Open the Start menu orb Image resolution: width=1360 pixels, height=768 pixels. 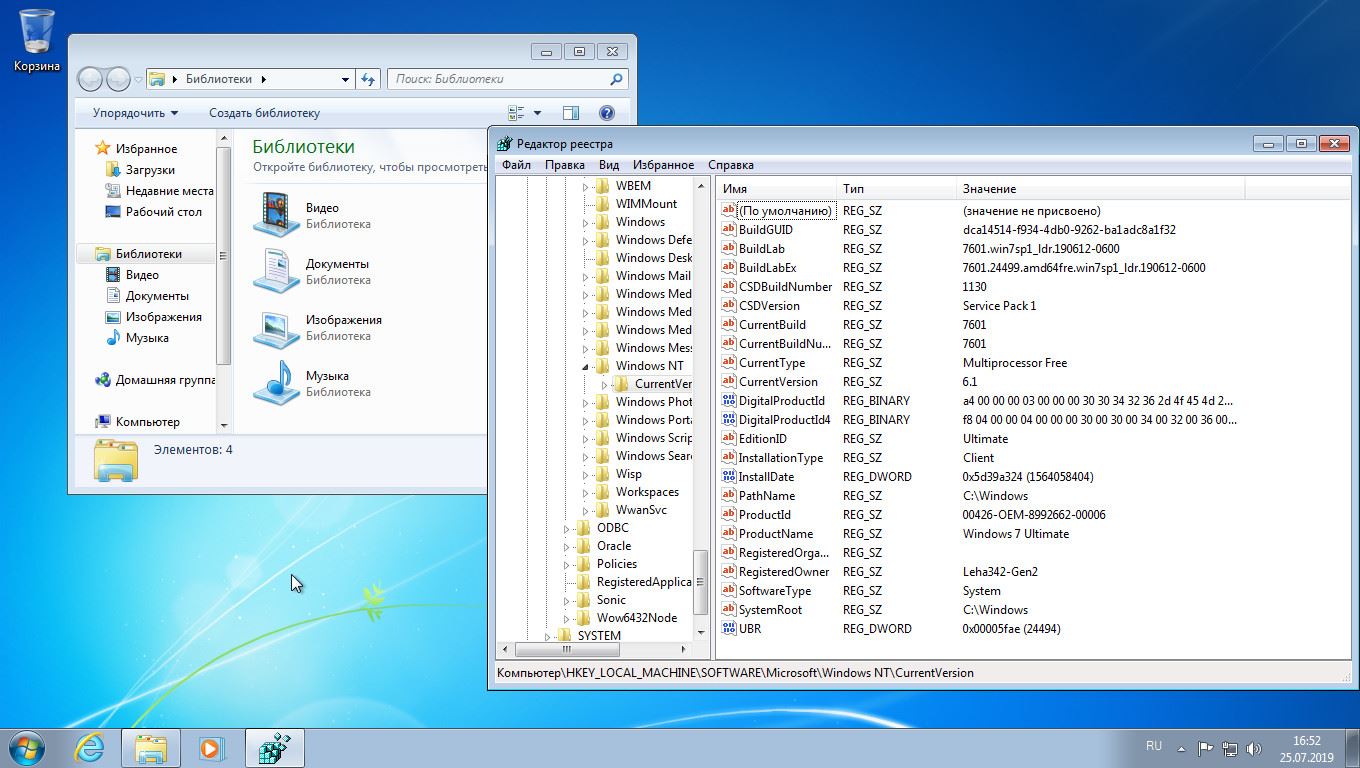pos(27,748)
